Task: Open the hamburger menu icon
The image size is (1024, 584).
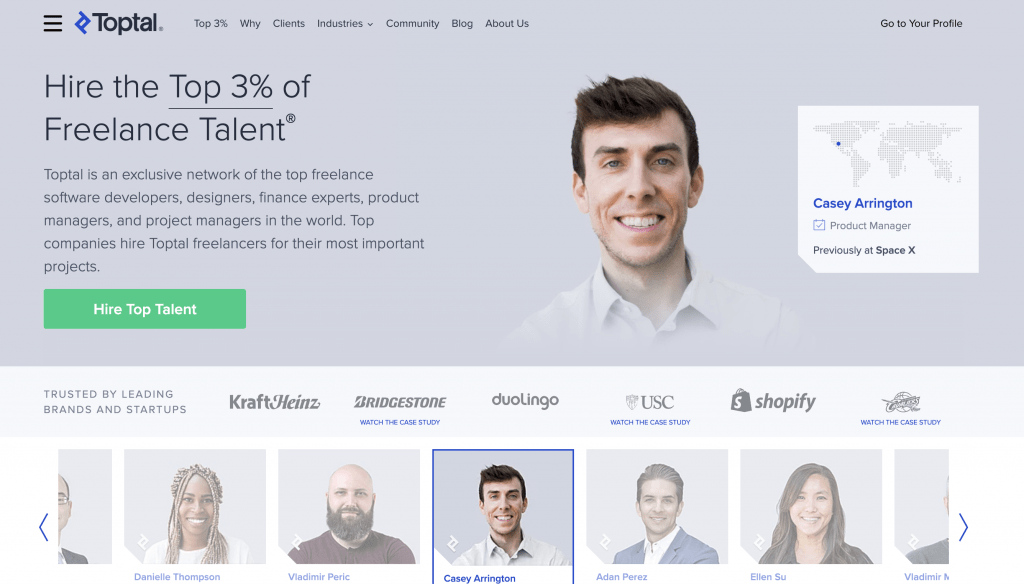Action: tap(53, 24)
